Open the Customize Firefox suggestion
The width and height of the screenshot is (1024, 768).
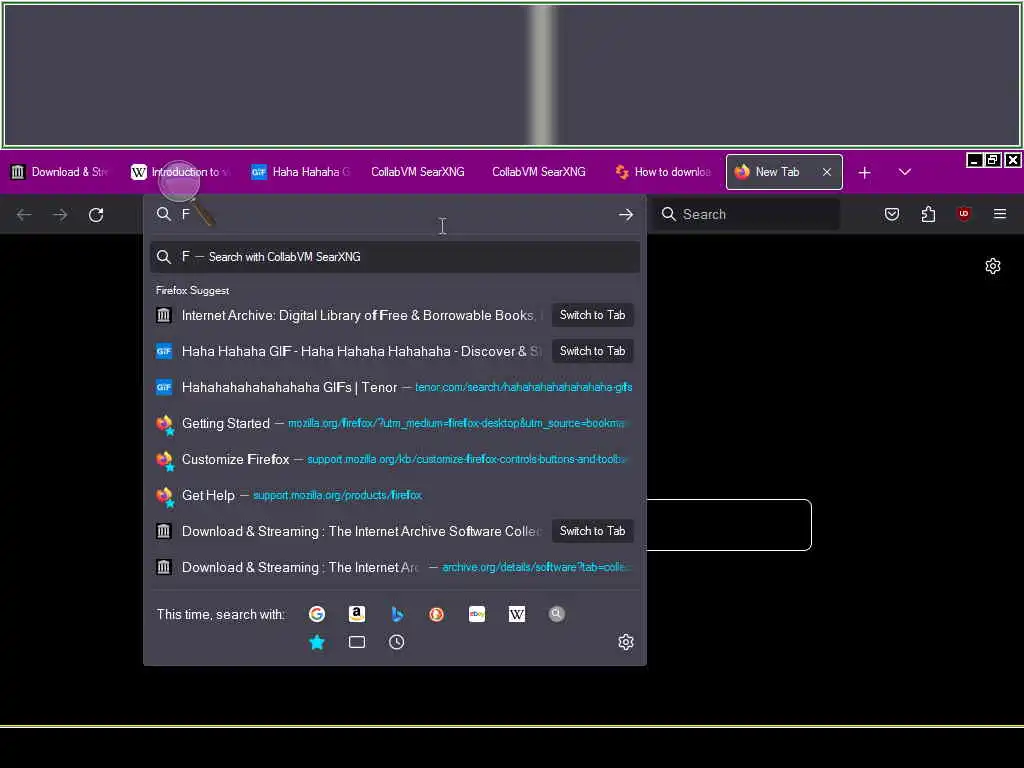(394, 459)
